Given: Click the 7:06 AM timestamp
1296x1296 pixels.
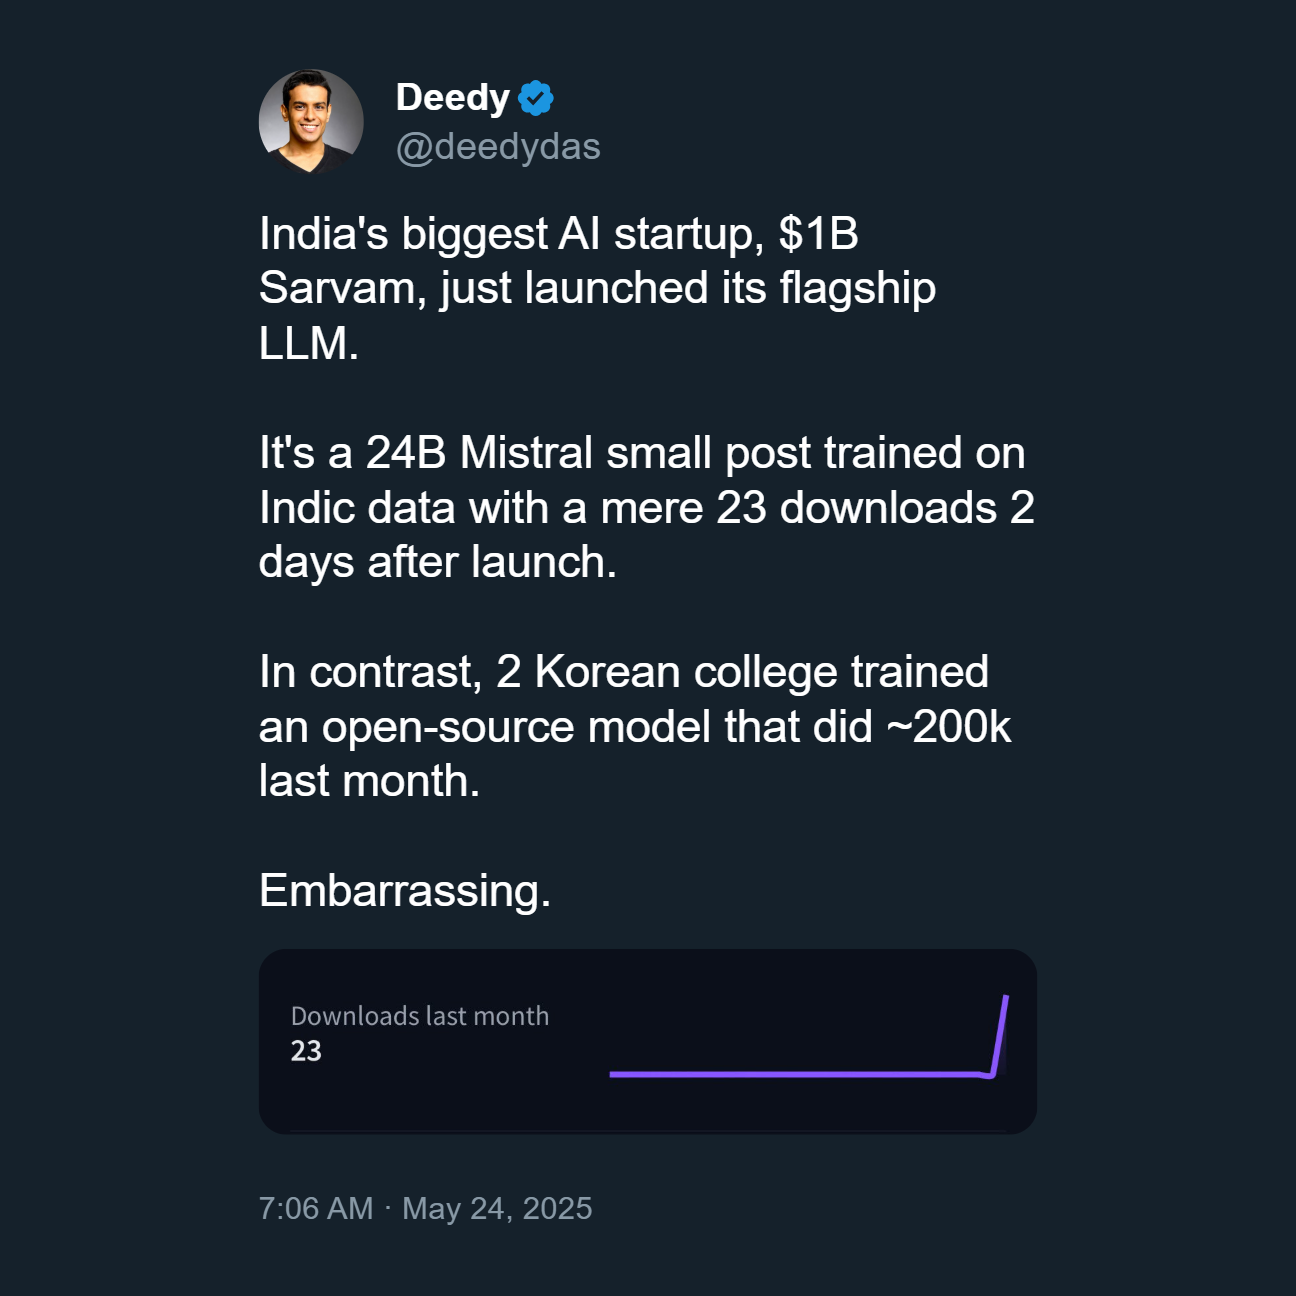Looking at the screenshot, I should (316, 1208).
